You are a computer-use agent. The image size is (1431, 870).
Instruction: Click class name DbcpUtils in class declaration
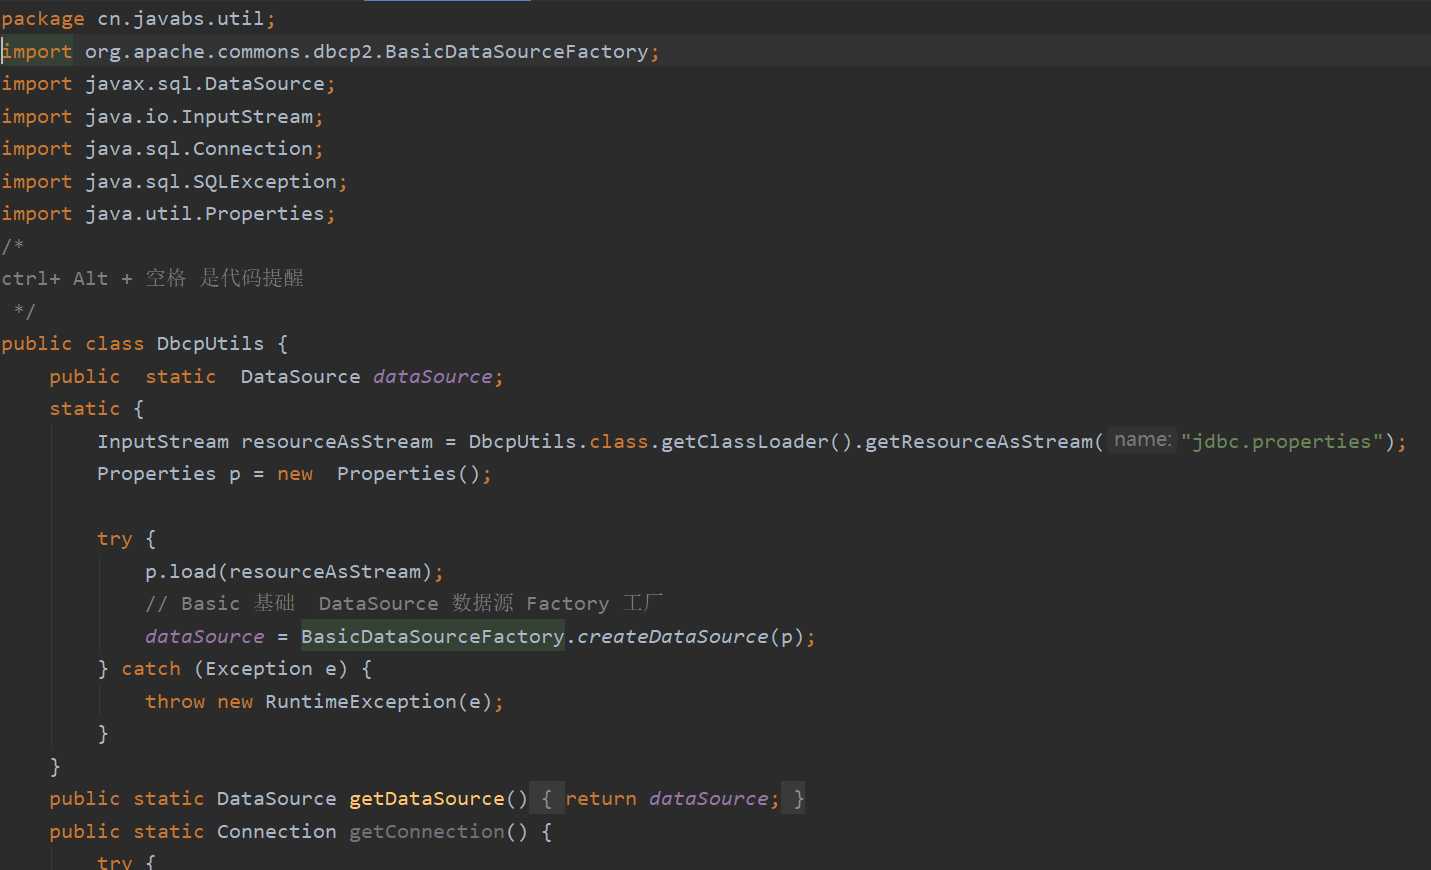point(210,343)
